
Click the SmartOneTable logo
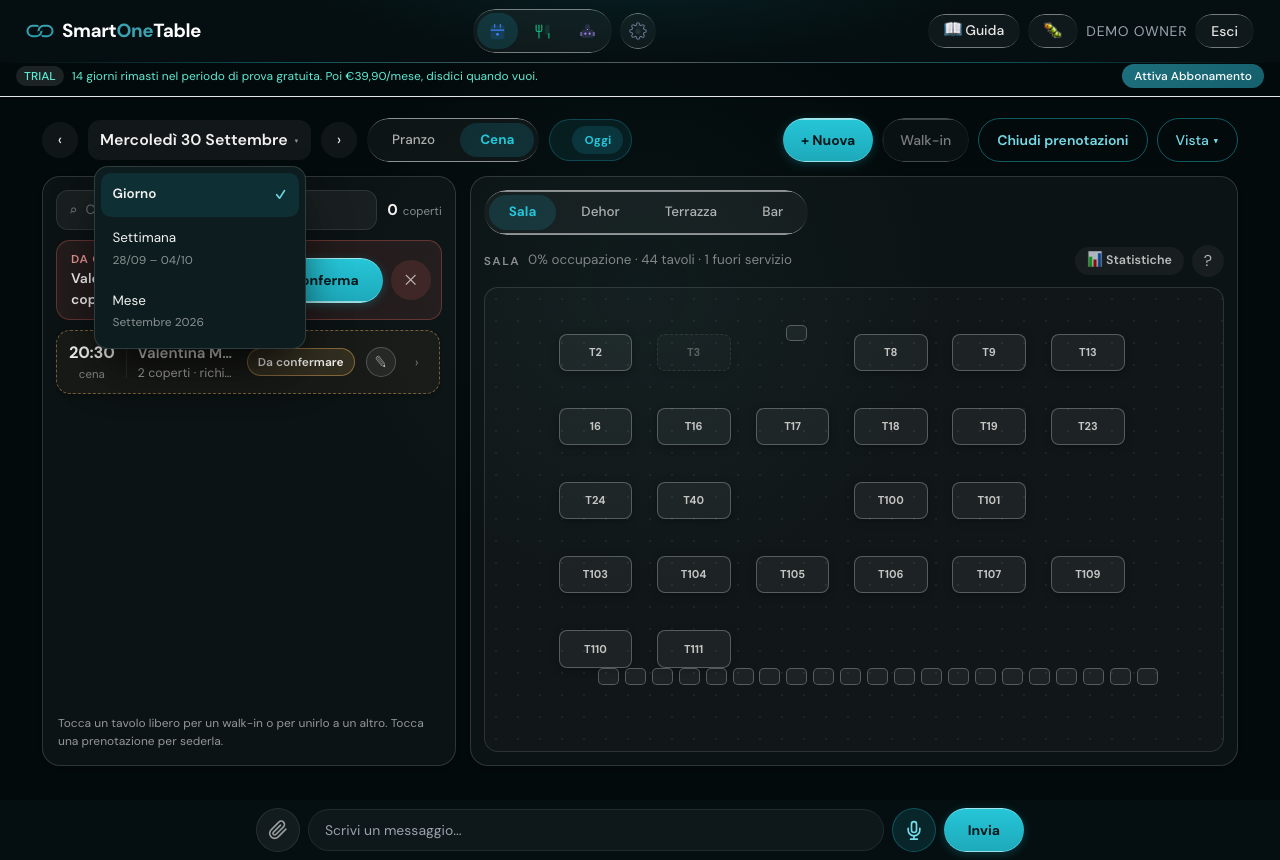[113, 31]
